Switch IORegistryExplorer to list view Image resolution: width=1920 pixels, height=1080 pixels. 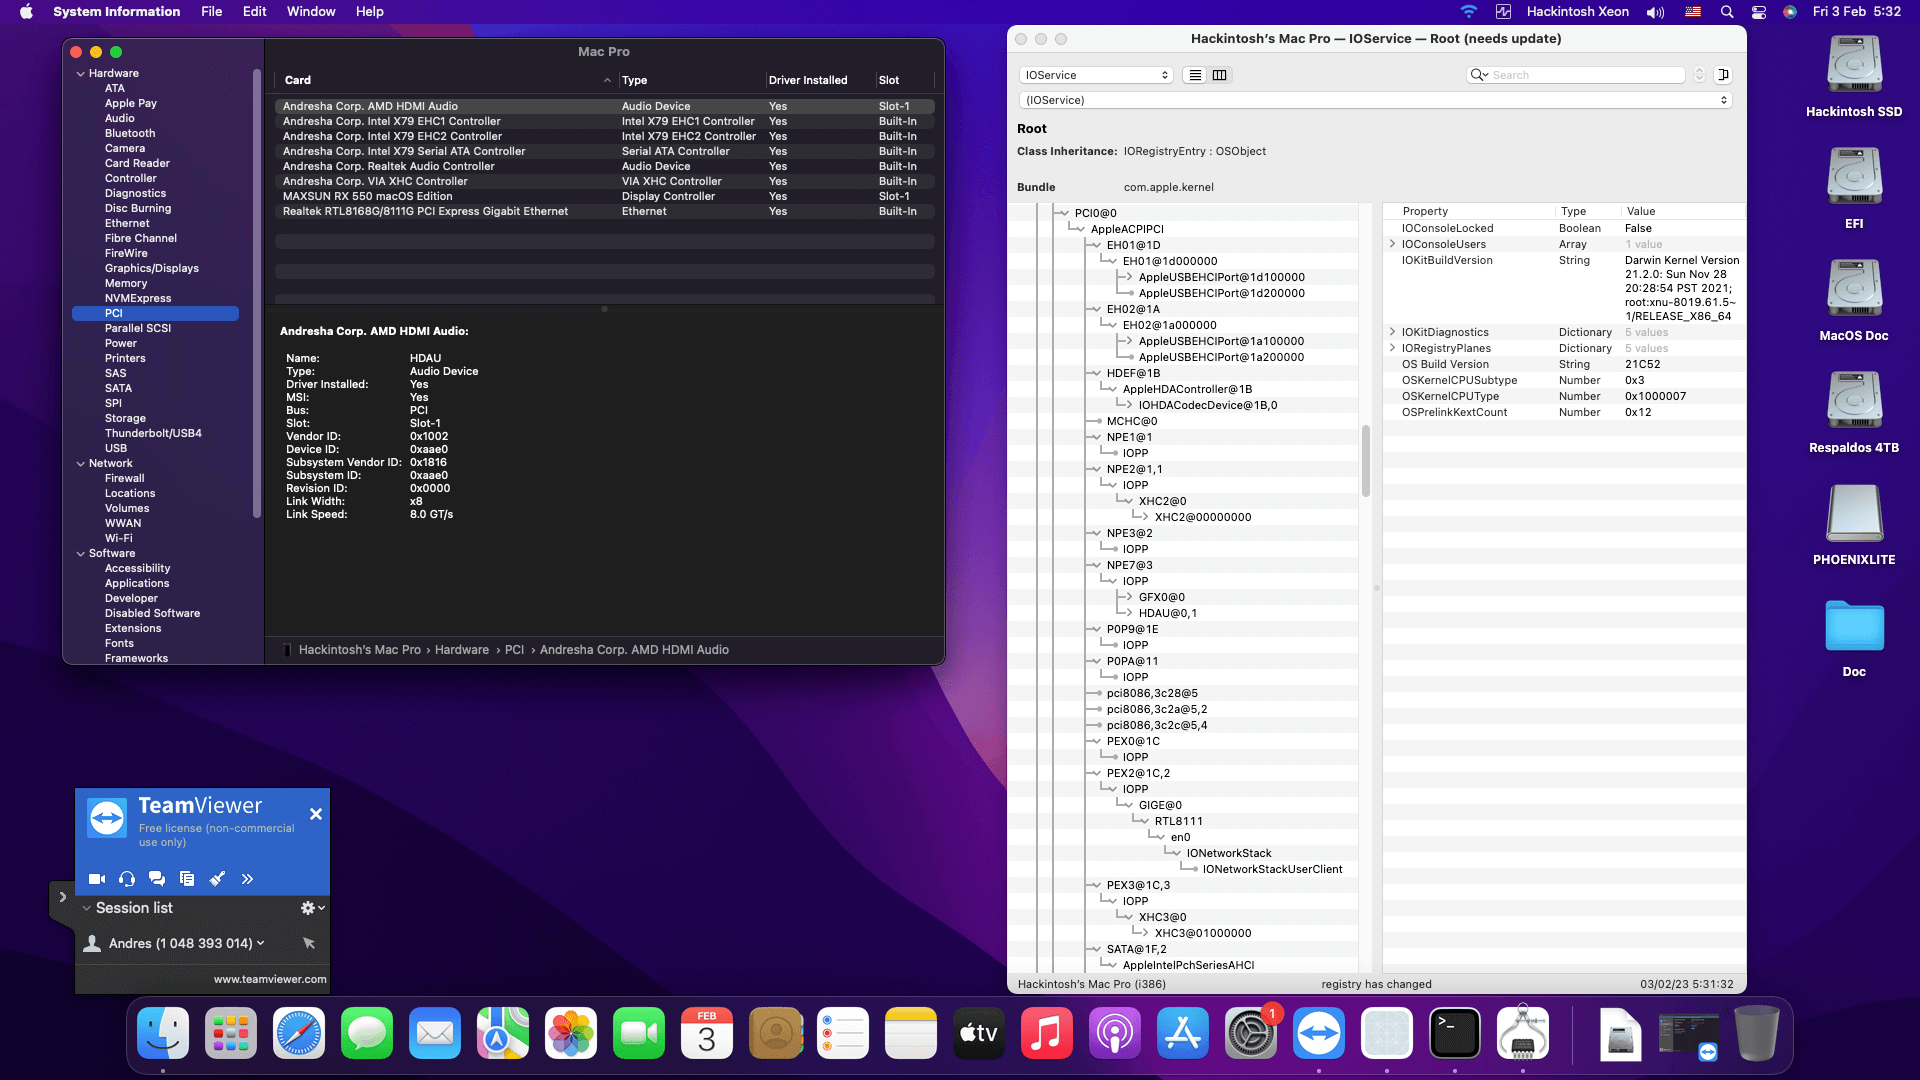pyautogui.click(x=1195, y=75)
